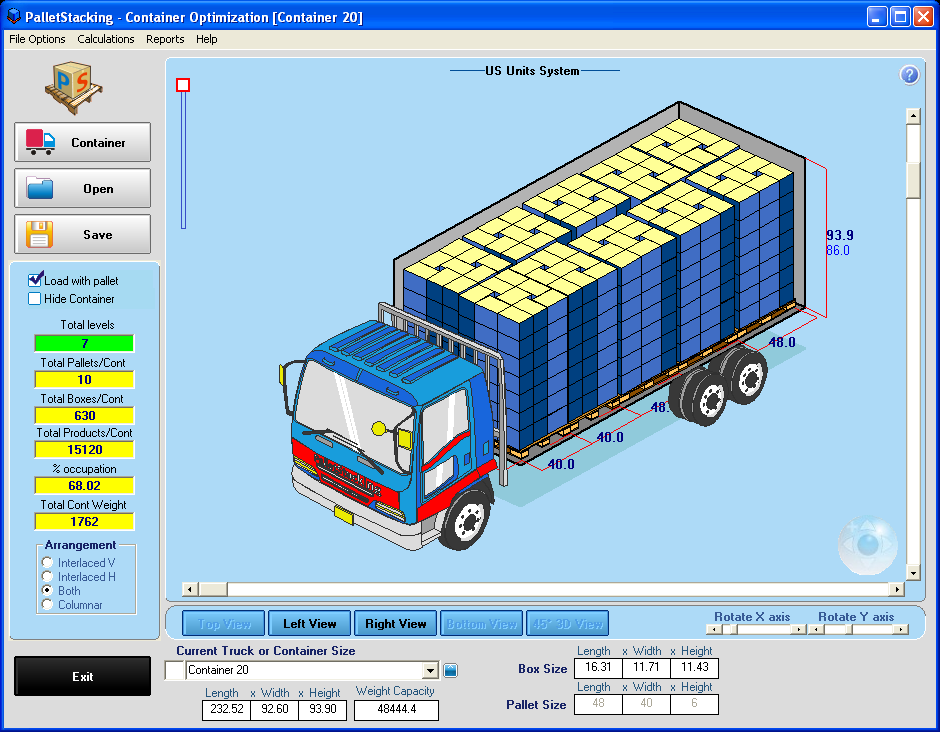Expand the Container 20 size dropdown
This screenshot has width=940, height=732.
point(430,670)
